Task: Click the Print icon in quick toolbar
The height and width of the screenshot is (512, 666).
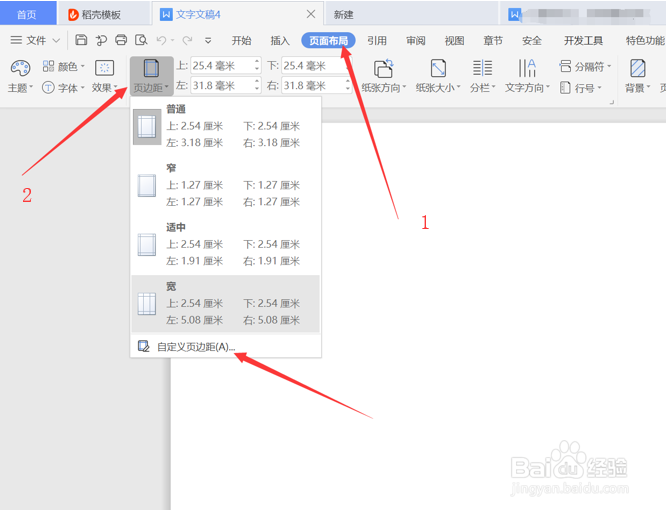Action: pos(121,40)
